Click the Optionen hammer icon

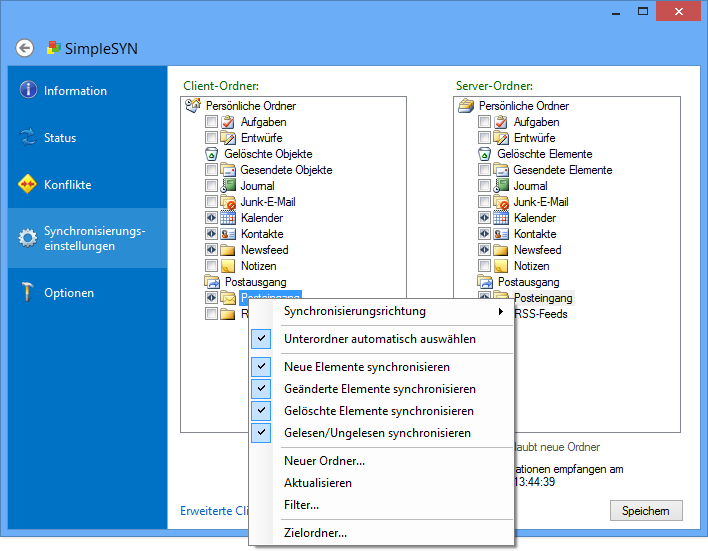click(x=28, y=292)
